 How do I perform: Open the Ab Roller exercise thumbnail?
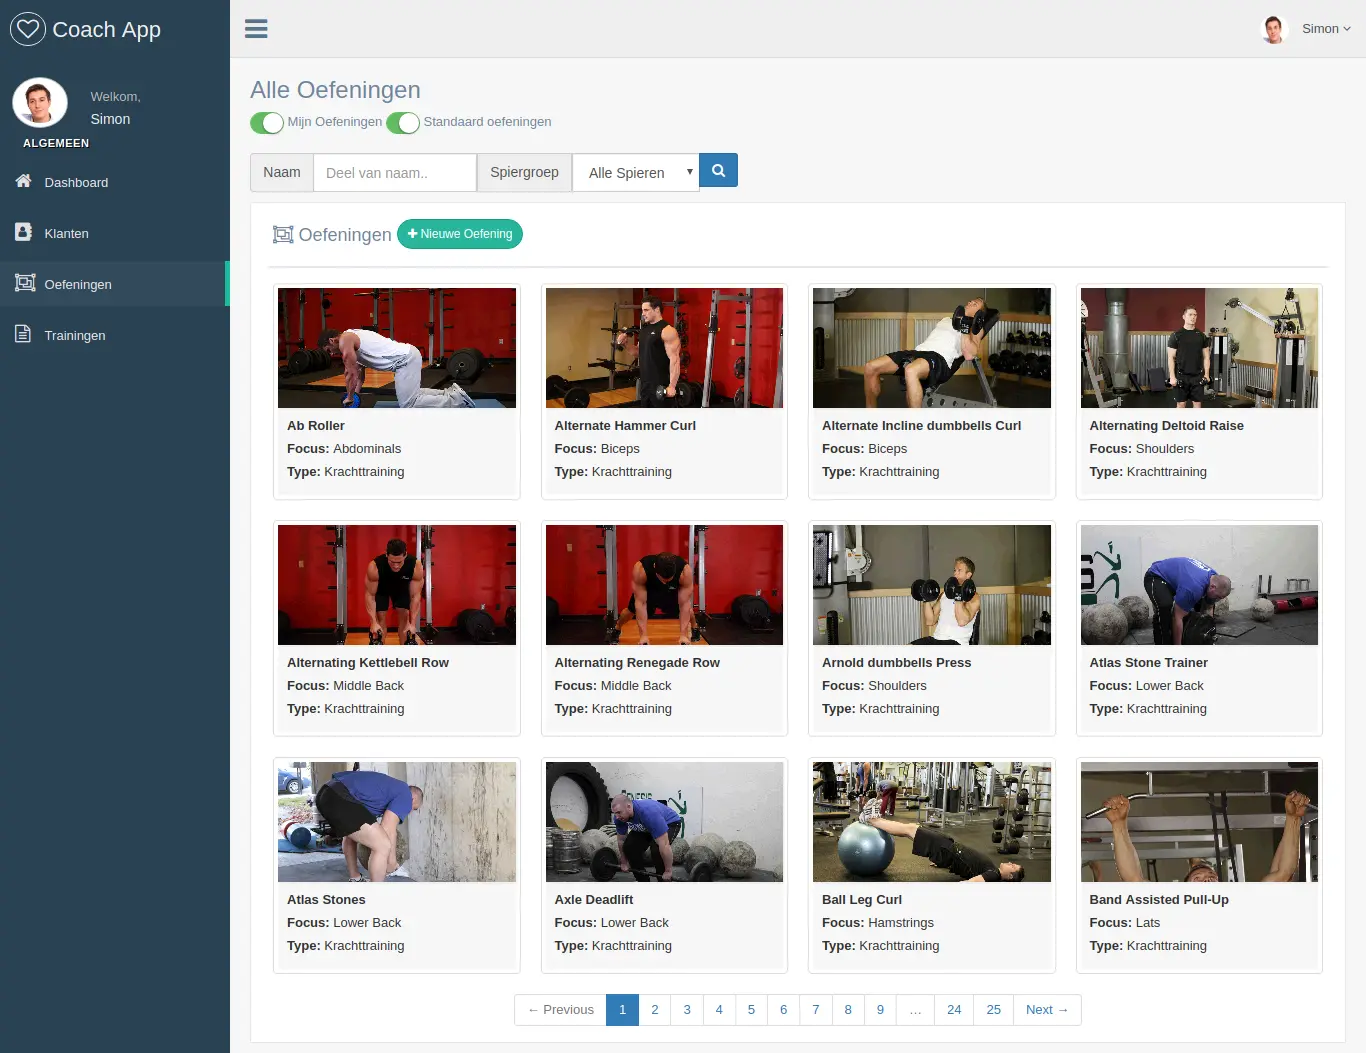coord(397,348)
